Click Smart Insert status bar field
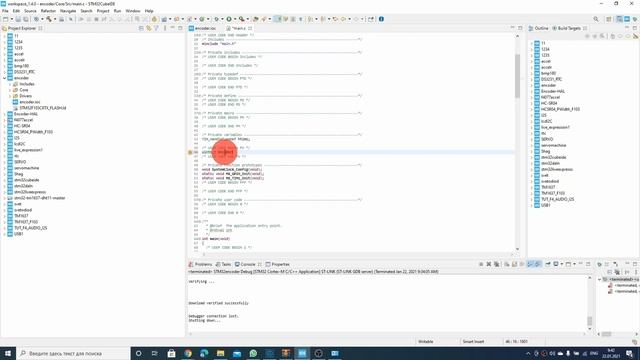 pos(473,341)
